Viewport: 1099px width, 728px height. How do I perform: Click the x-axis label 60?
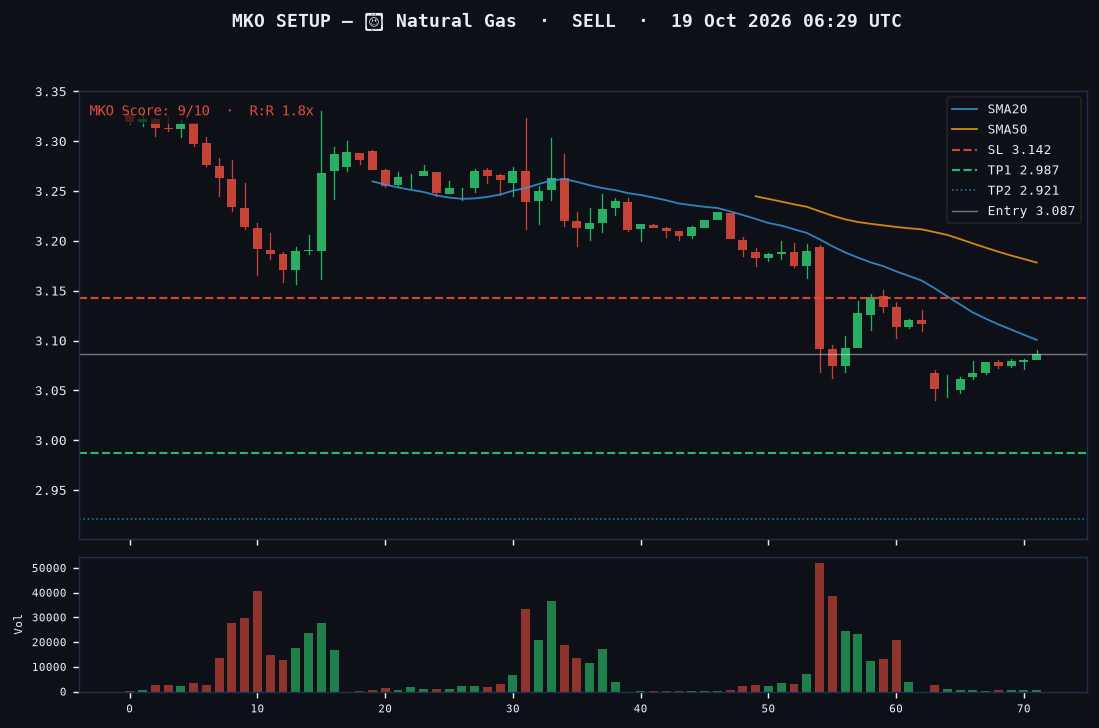point(896,708)
